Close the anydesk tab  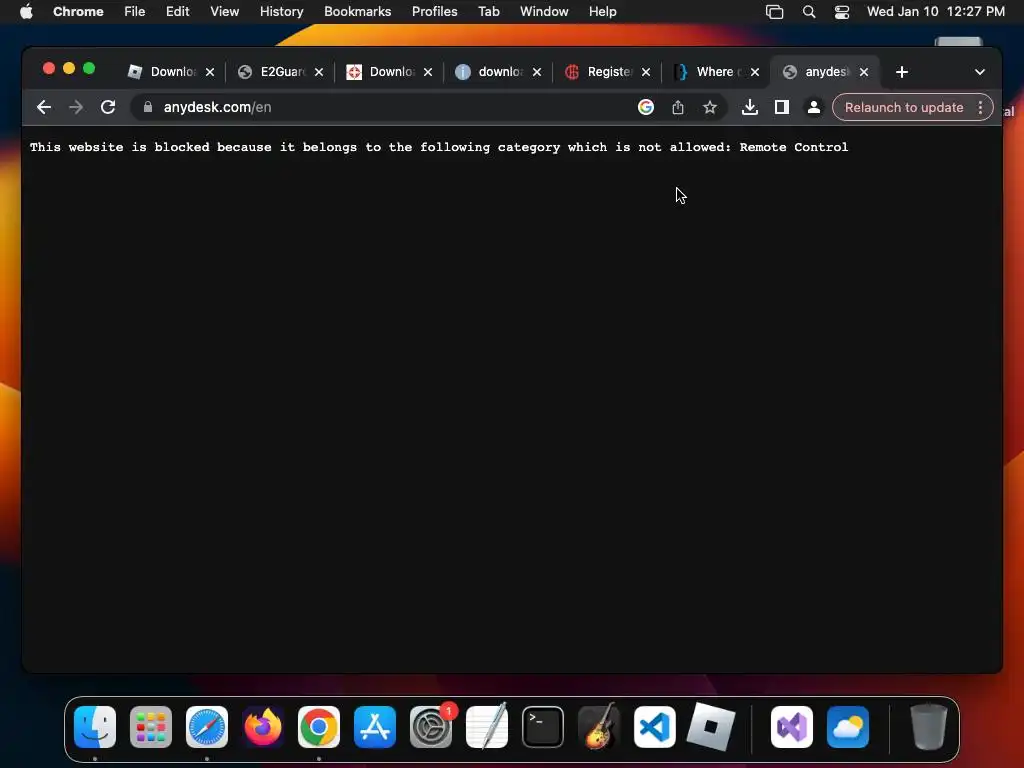[x=864, y=72]
